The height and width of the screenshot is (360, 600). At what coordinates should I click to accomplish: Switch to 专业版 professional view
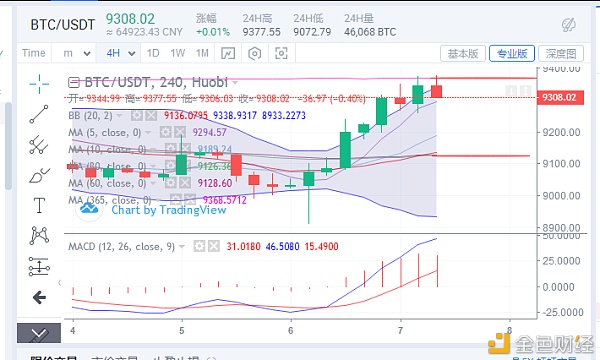(x=512, y=54)
